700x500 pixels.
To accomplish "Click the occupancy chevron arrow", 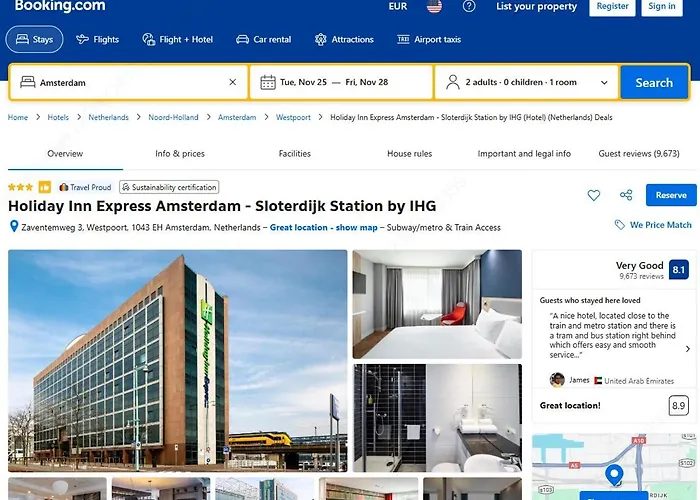I will tap(604, 83).
